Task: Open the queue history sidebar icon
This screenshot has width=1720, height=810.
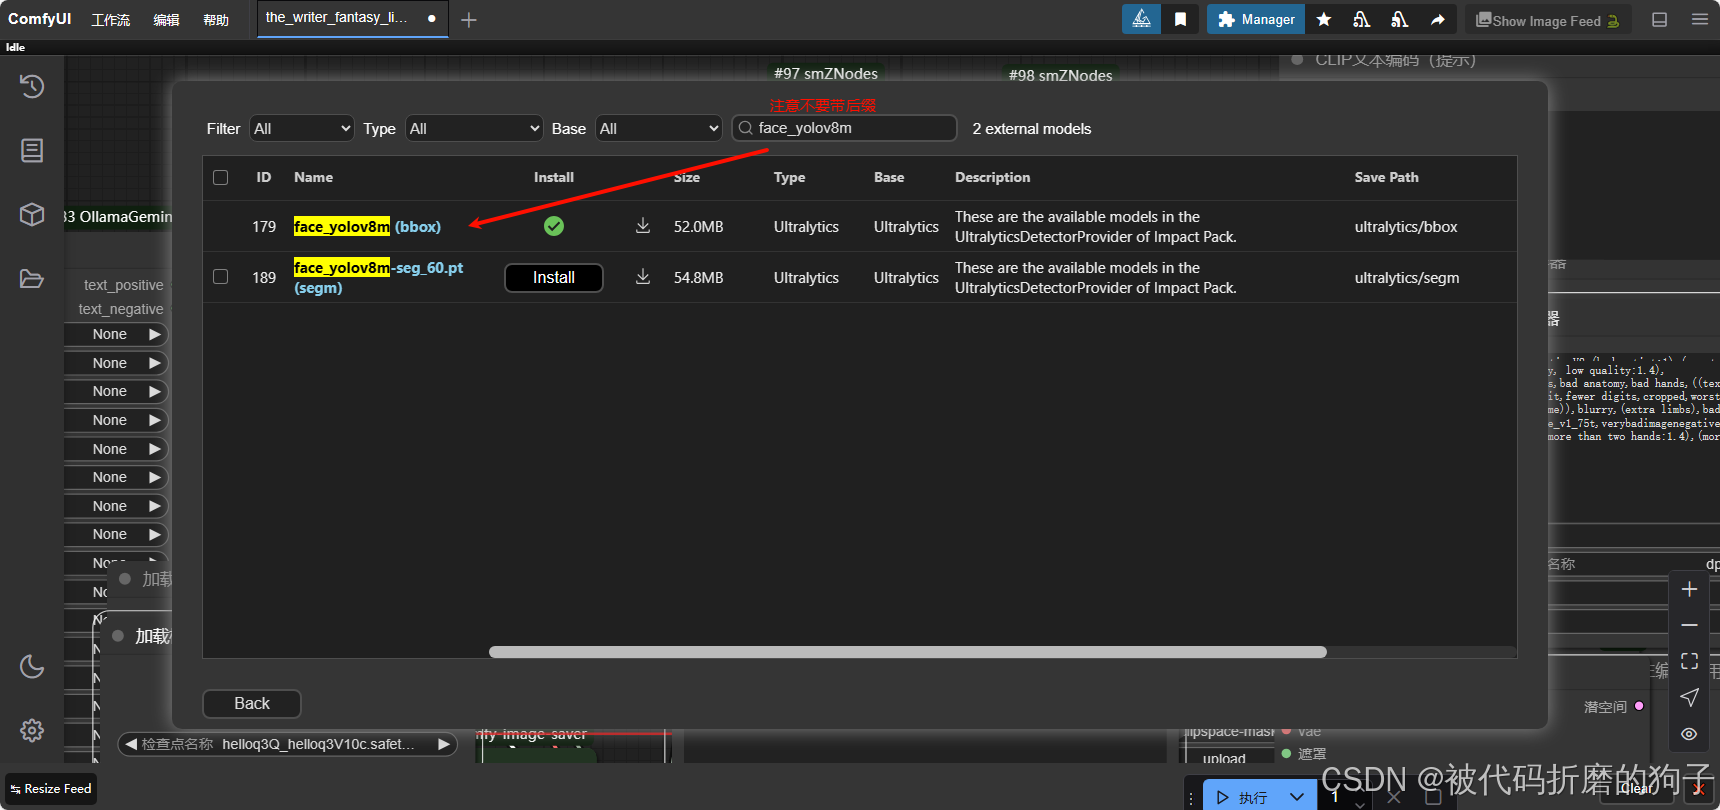Action: [x=32, y=86]
